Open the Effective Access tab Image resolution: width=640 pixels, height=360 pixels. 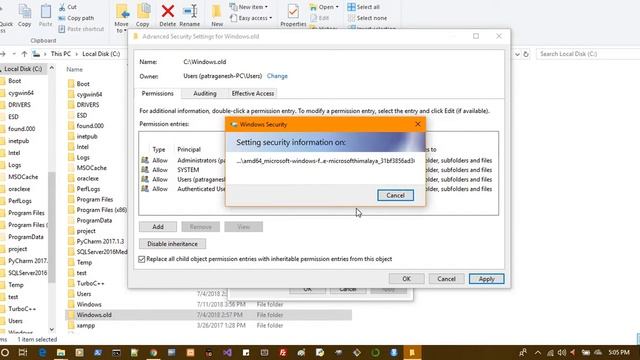tap(253, 93)
